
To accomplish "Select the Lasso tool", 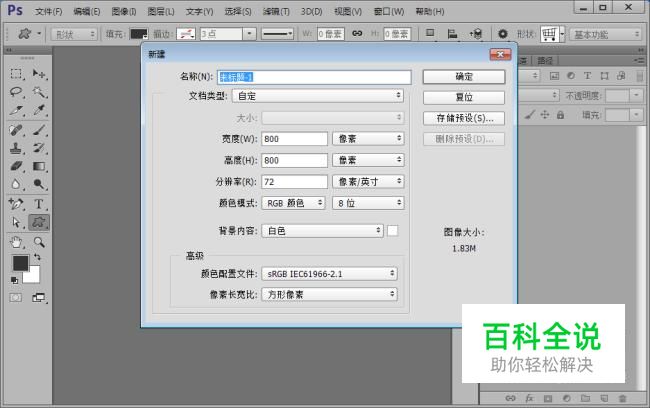I will (16, 92).
